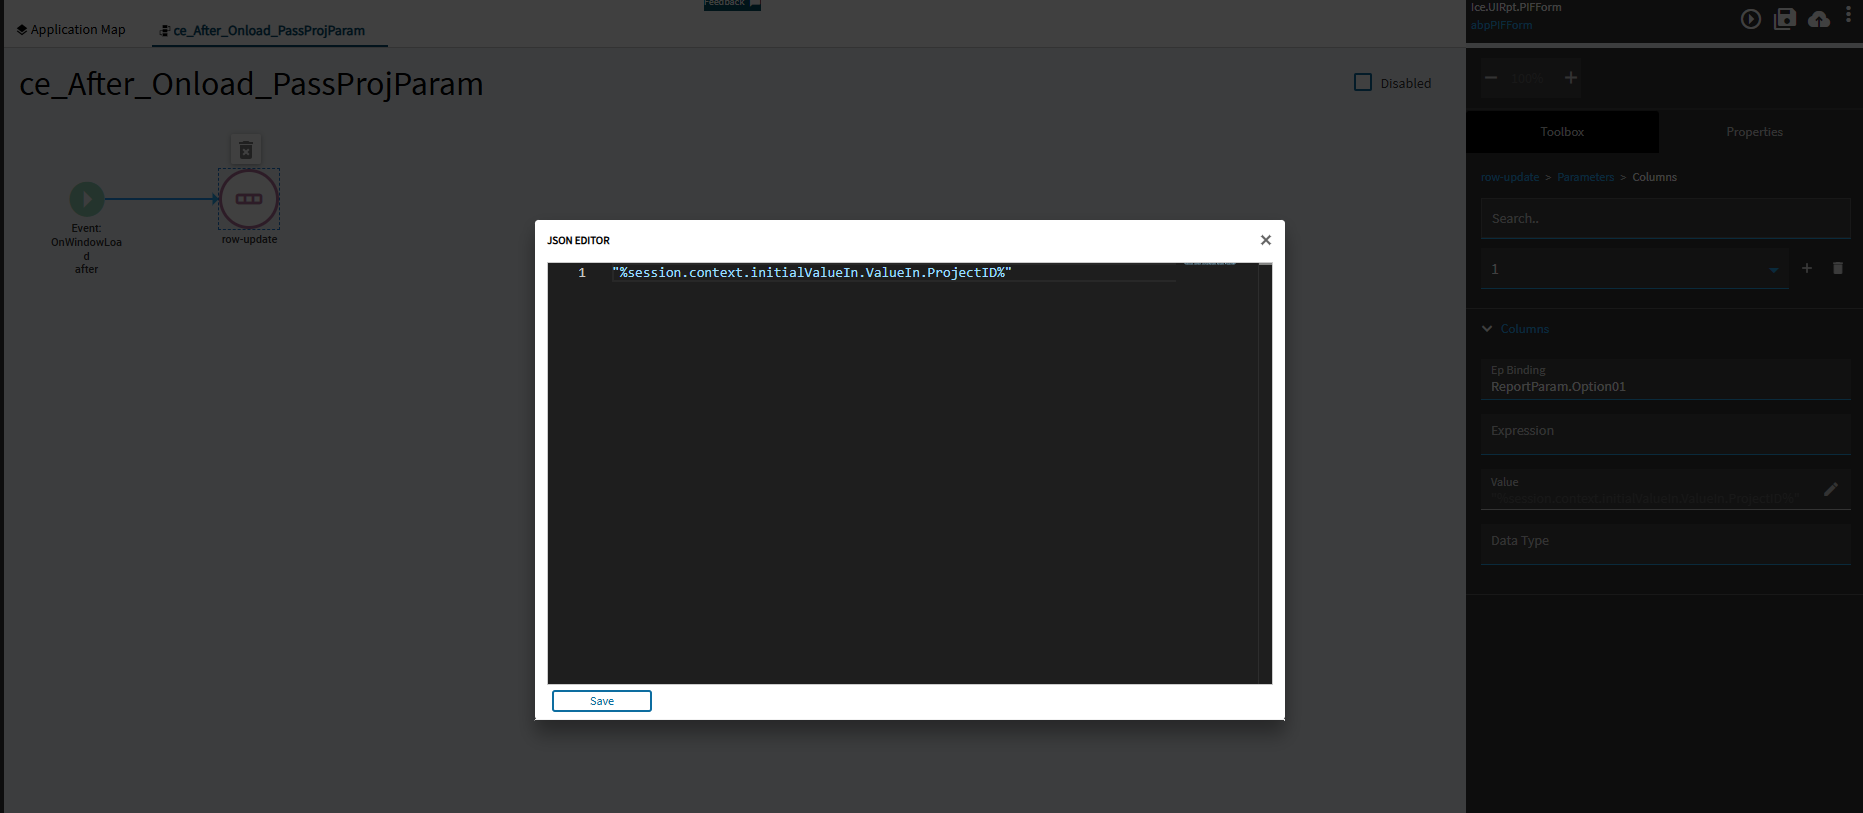This screenshot has height=813, width=1863.
Task: Click the Feedback button at the top
Action: pos(732,4)
